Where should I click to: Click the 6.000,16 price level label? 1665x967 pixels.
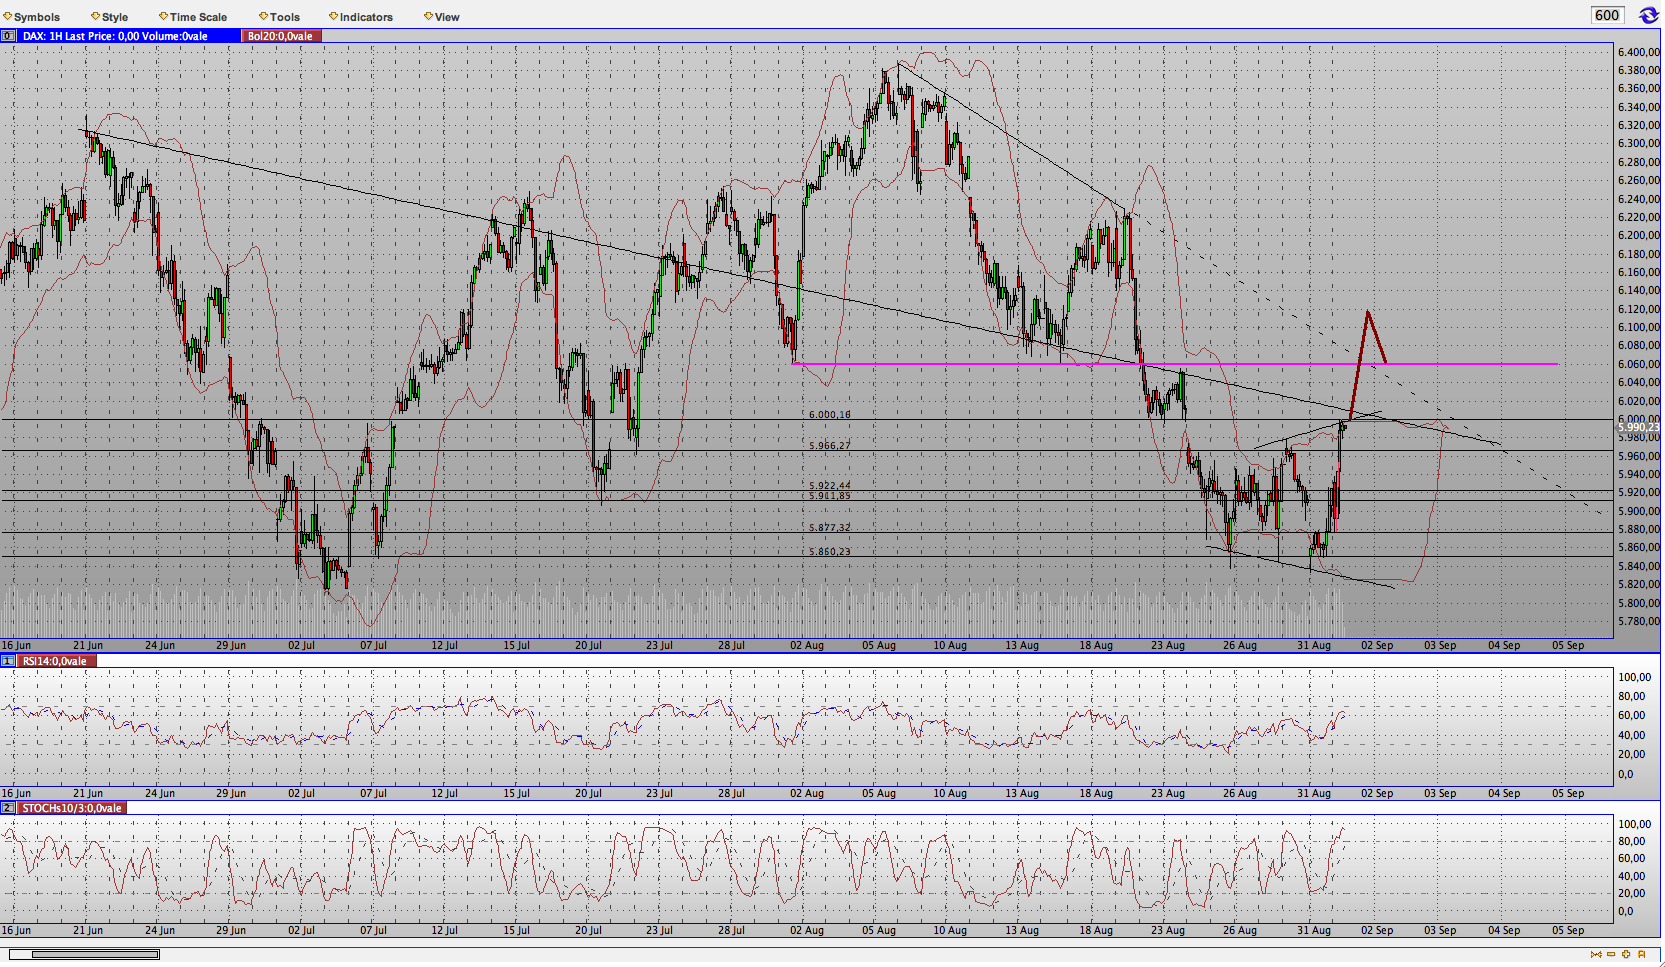coord(830,414)
